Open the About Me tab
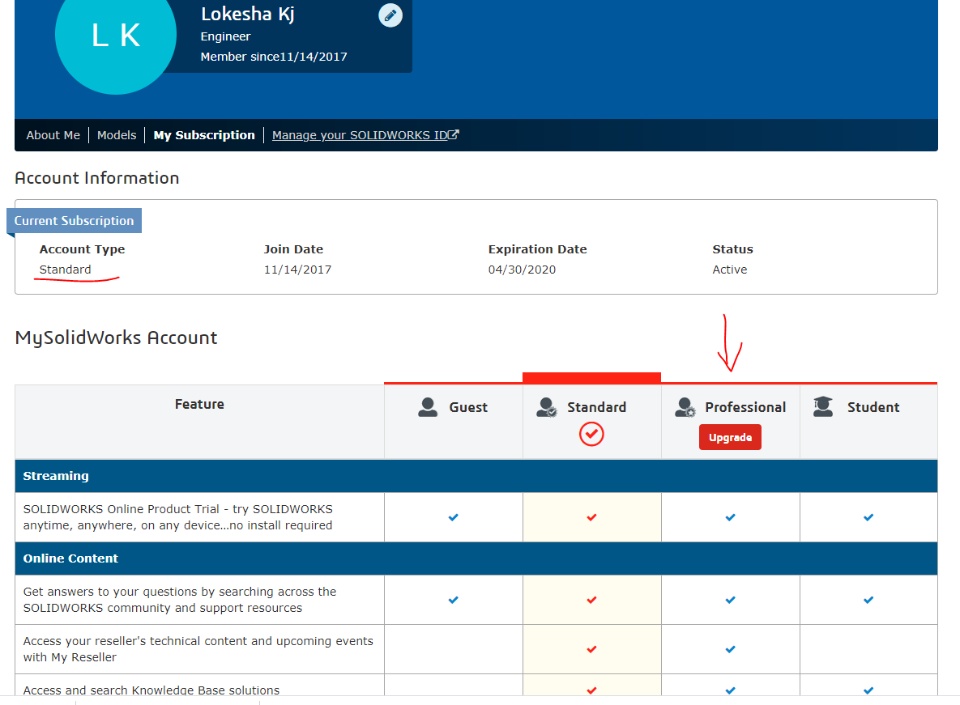Screen dimensions: 960x705 point(53,135)
